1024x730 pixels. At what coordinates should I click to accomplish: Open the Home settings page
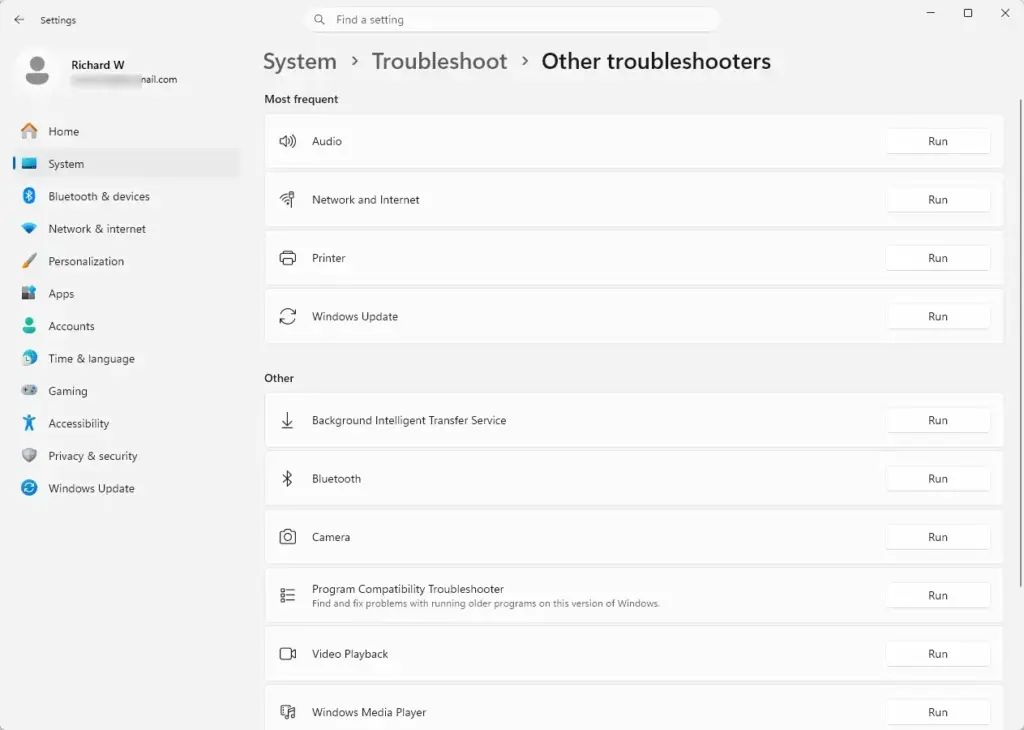pyautogui.click(x=126, y=131)
